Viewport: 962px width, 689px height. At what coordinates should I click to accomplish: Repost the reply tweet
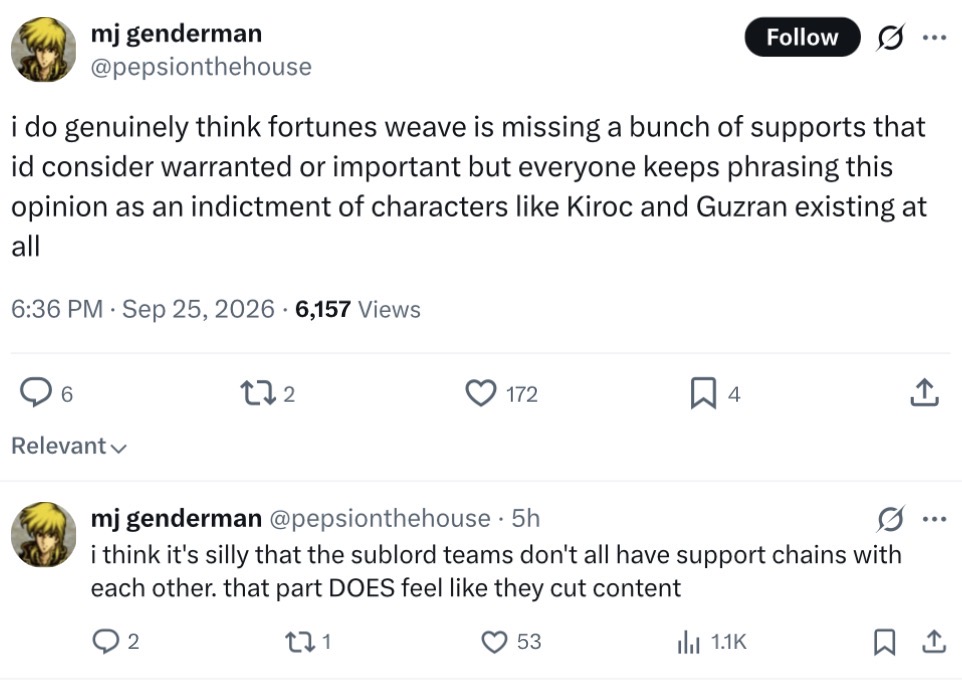point(309,641)
